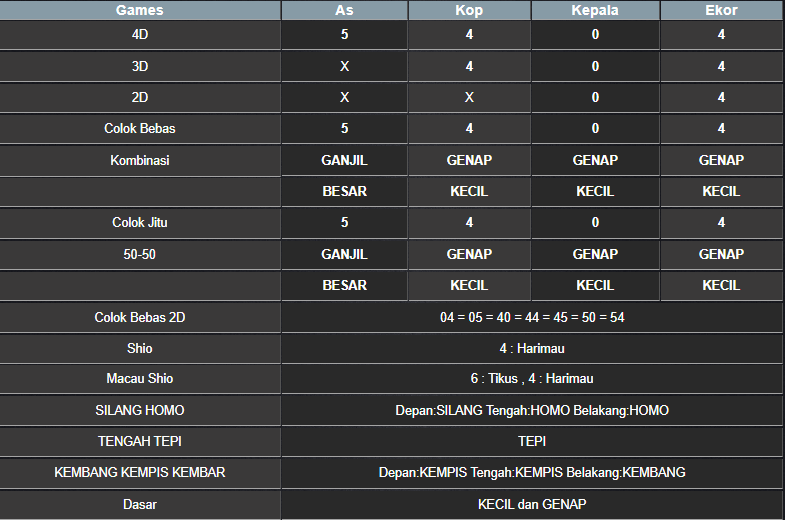Select the Colok Bebas 2D label

tap(140, 317)
